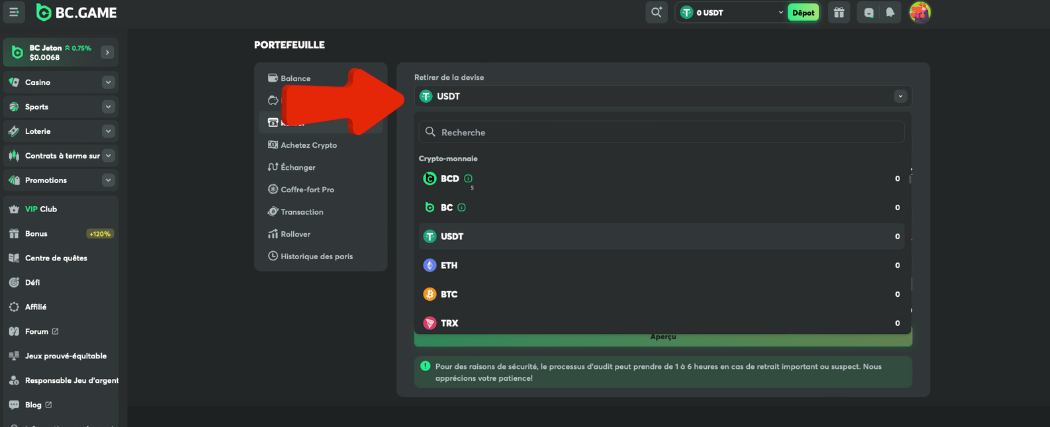Select the Rollover tab
1050x427 pixels.
click(321, 234)
